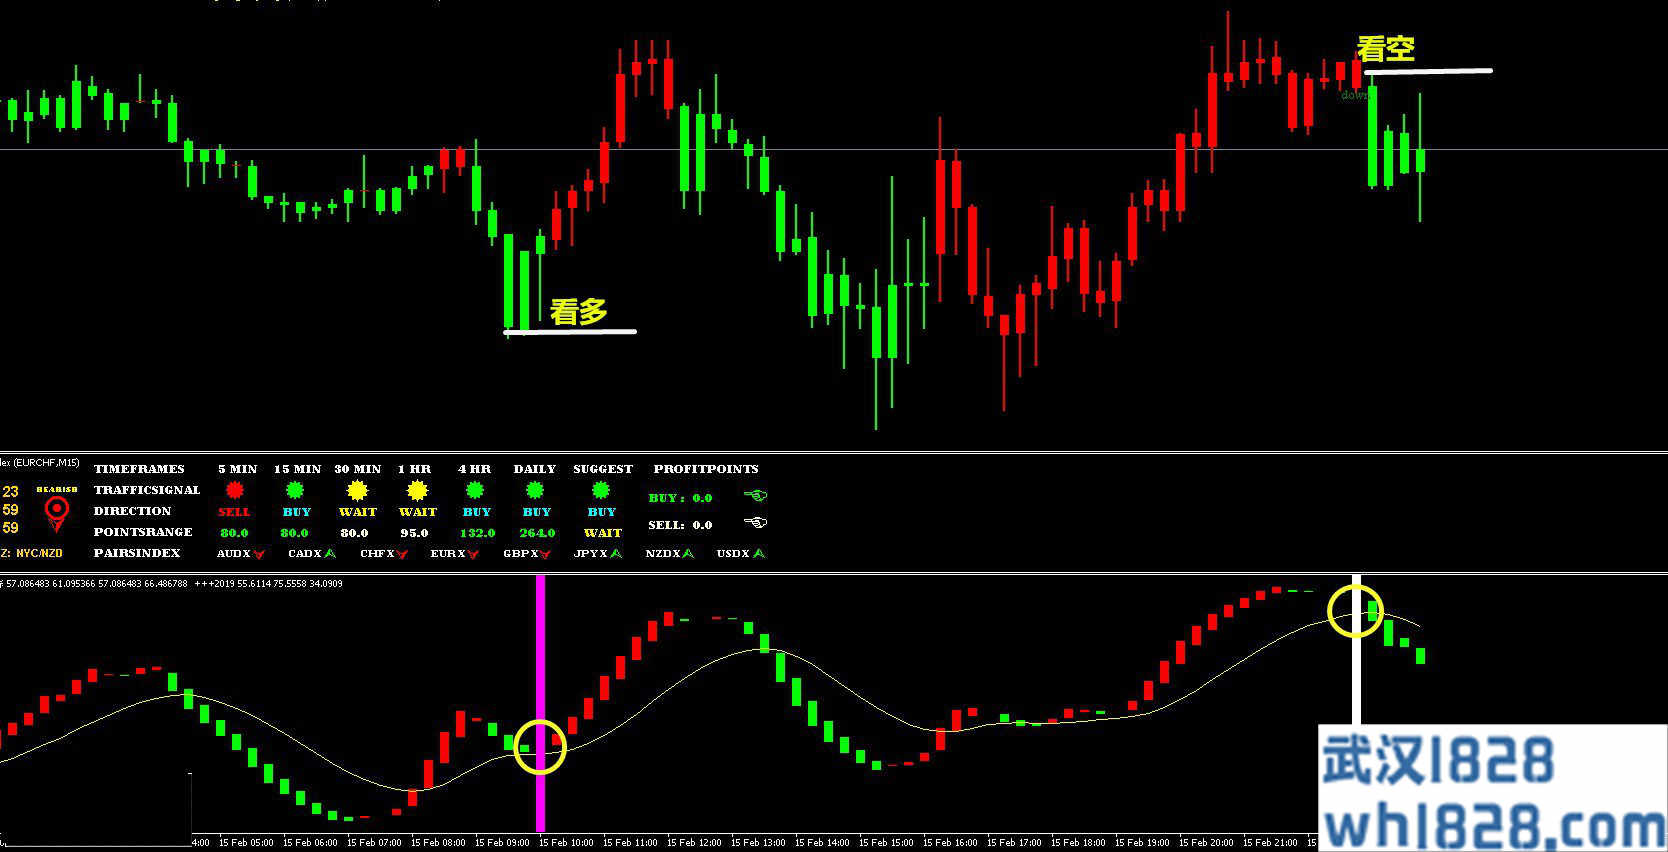Click the PROFITPOINTS header

coord(706,469)
